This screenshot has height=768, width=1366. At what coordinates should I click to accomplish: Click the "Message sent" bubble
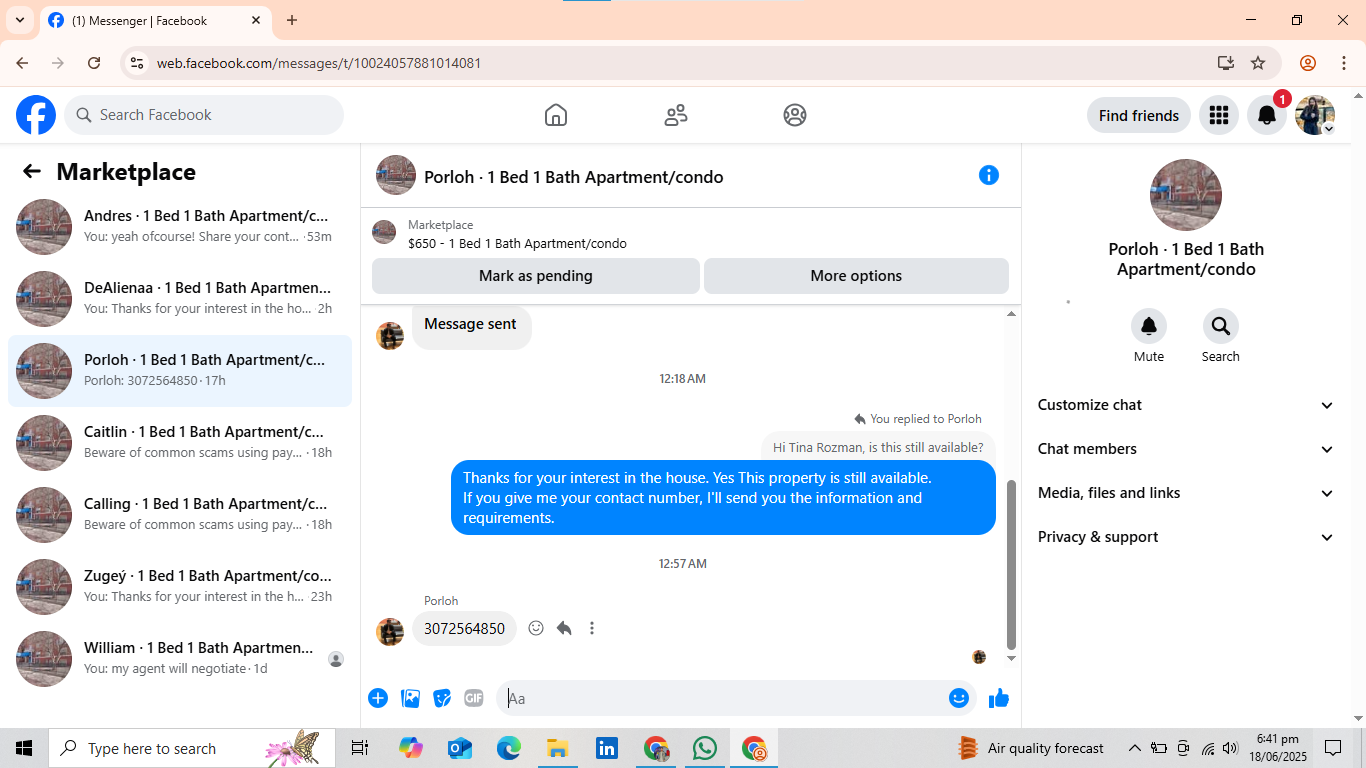point(471,326)
